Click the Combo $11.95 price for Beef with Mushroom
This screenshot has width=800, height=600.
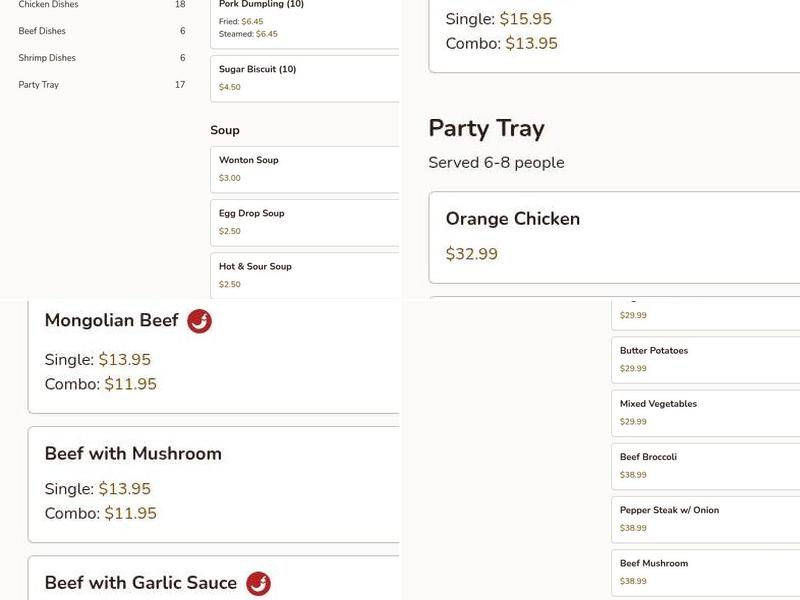click(100, 513)
